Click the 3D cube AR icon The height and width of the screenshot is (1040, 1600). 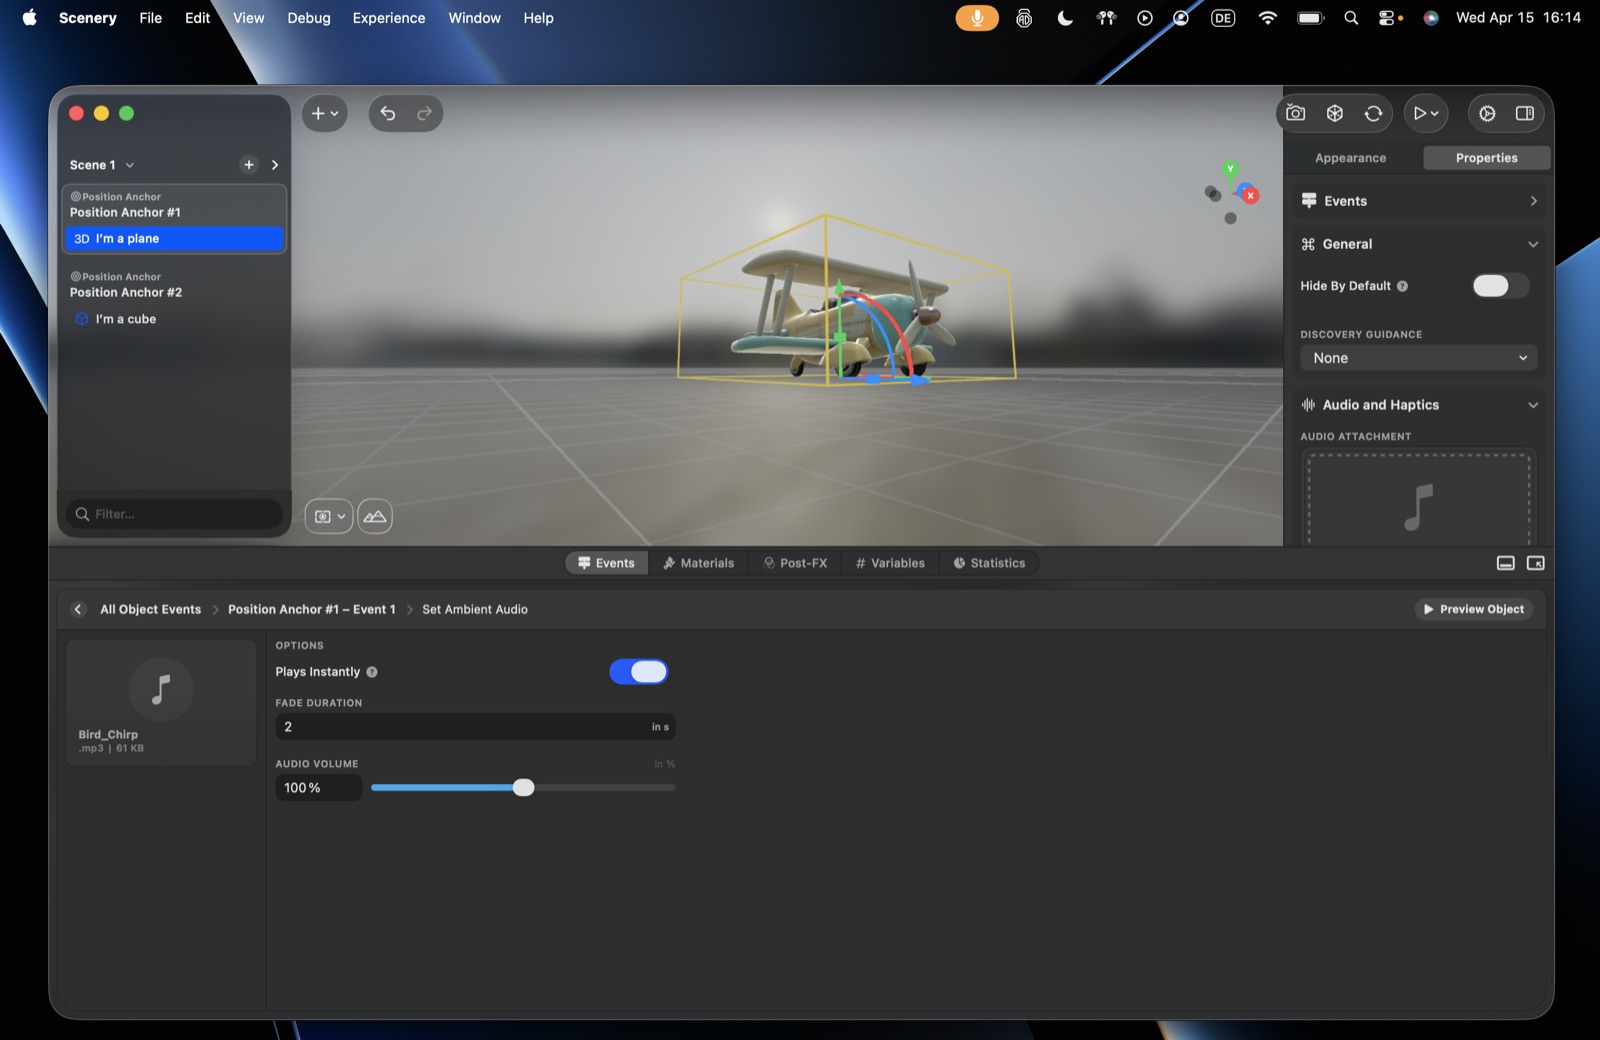click(x=1335, y=113)
